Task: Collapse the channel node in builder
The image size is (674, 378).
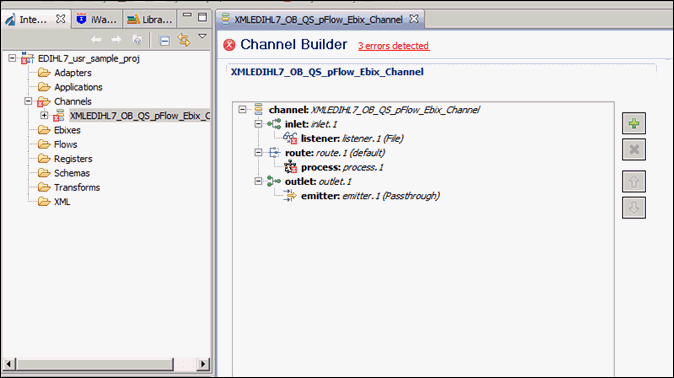Action: coord(242,109)
